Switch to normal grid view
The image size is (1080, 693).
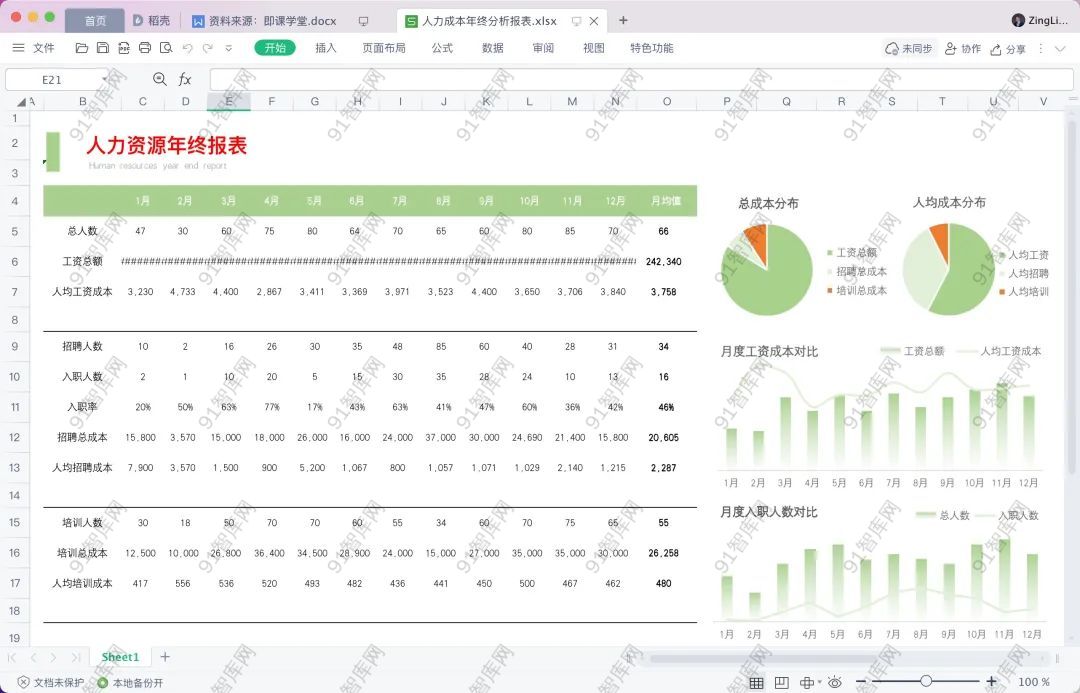click(x=757, y=682)
